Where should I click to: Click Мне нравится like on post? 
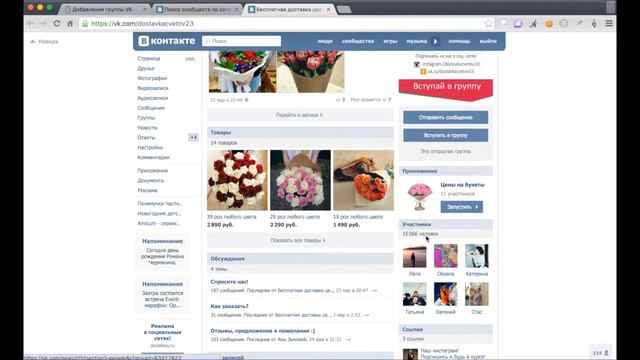click(371, 100)
